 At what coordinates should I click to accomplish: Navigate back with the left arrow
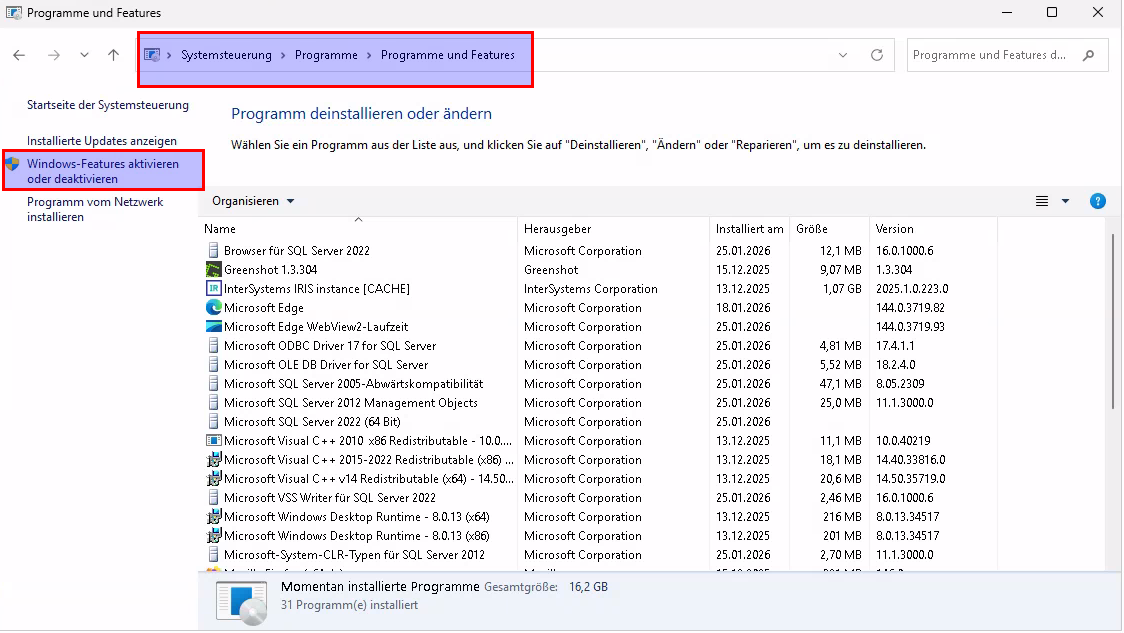click(x=19, y=55)
